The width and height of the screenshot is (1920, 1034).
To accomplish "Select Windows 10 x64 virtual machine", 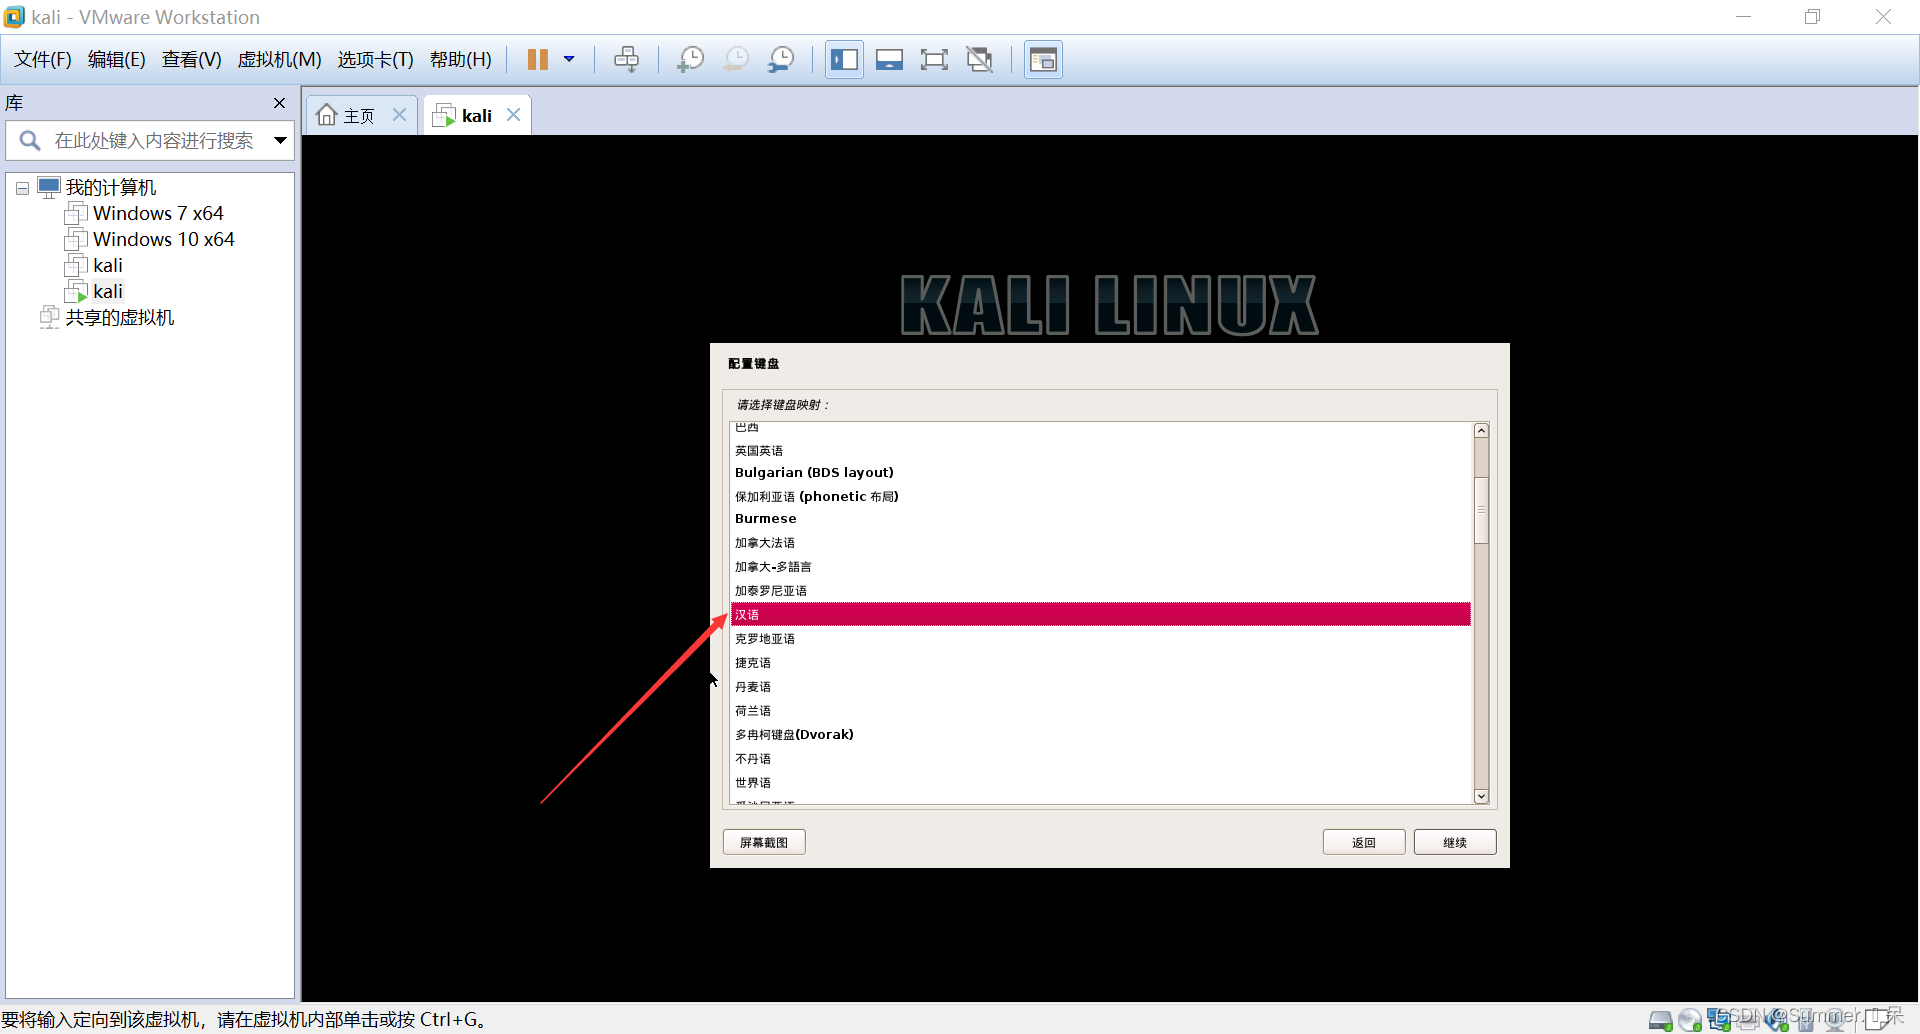I will pos(163,240).
